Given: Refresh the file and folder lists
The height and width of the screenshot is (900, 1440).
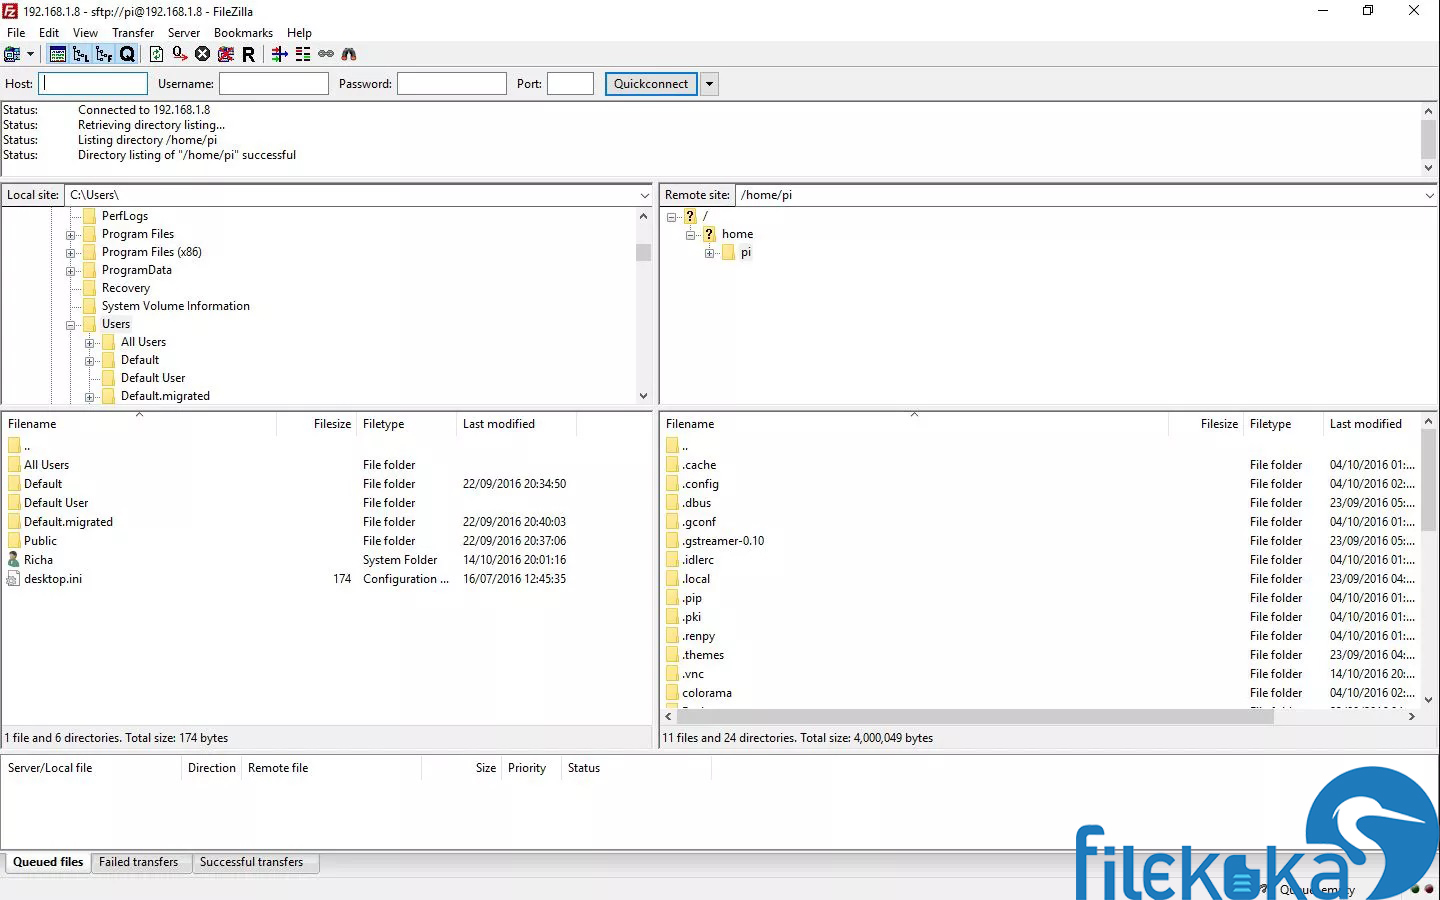Looking at the screenshot, I should [x=156, y=54].
